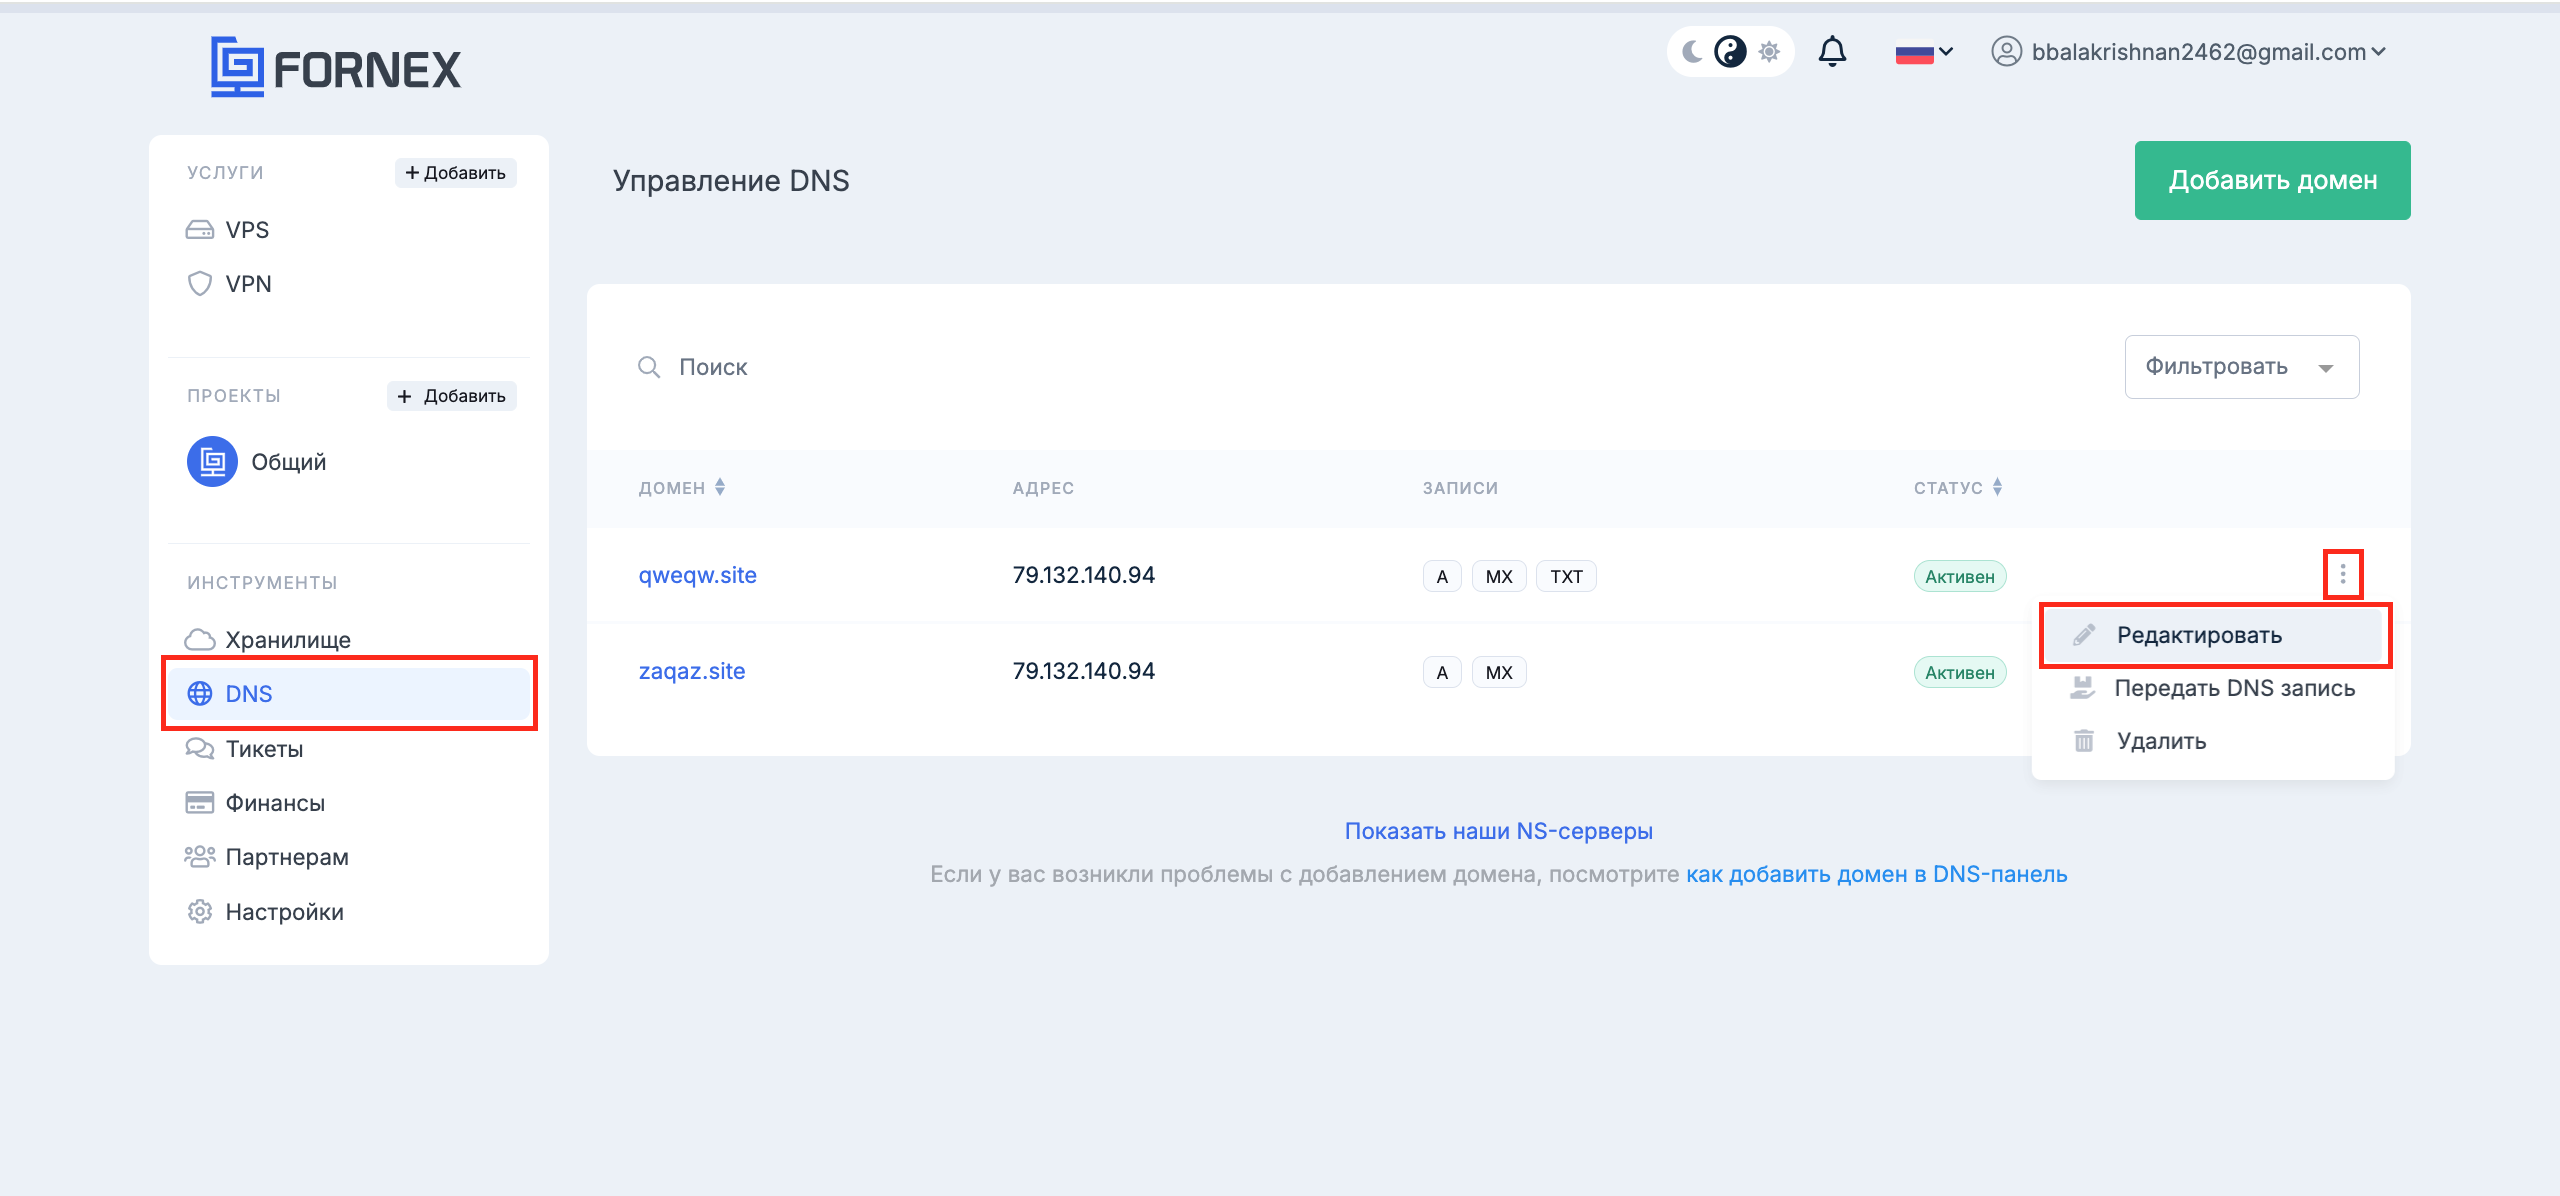The height and width of the screenshot is (1196, 2560).
Task: Switch to light sun theme
Action: [x=1769, y=52]
